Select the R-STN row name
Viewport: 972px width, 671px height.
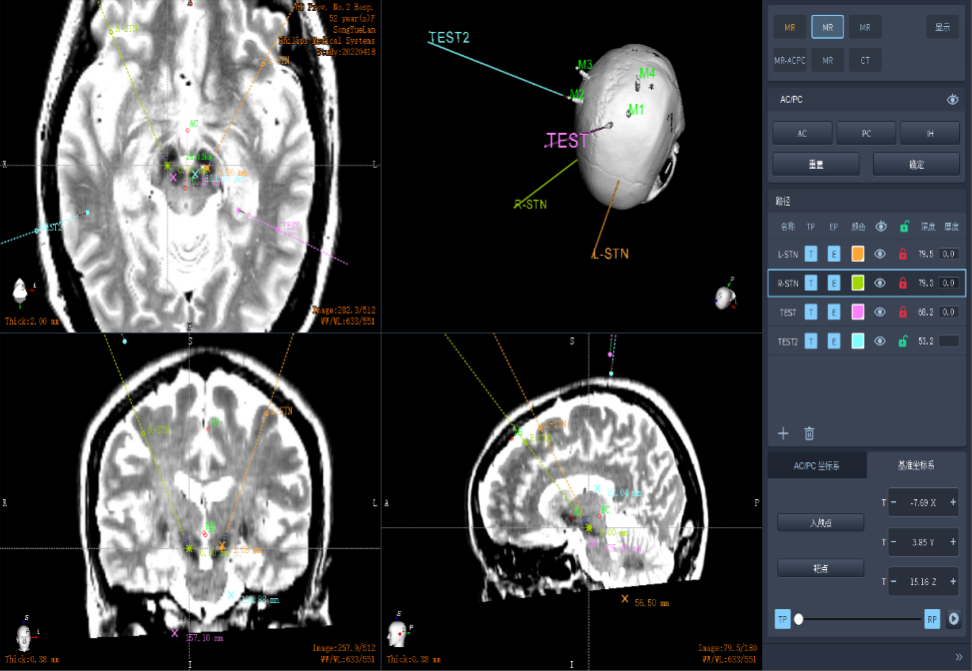tap(787, 283)
